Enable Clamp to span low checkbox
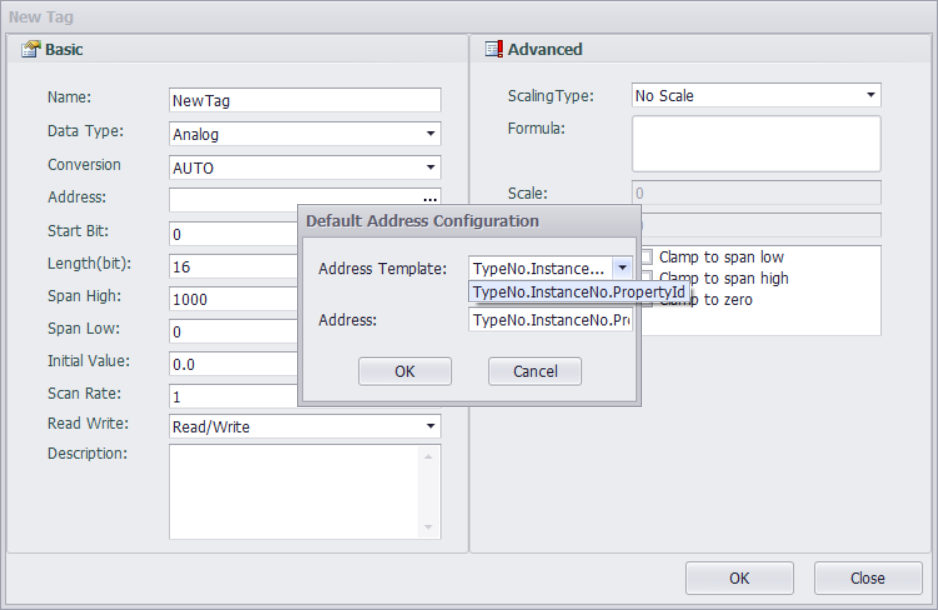This screenshot has width=938, height=610. point(647,258)
